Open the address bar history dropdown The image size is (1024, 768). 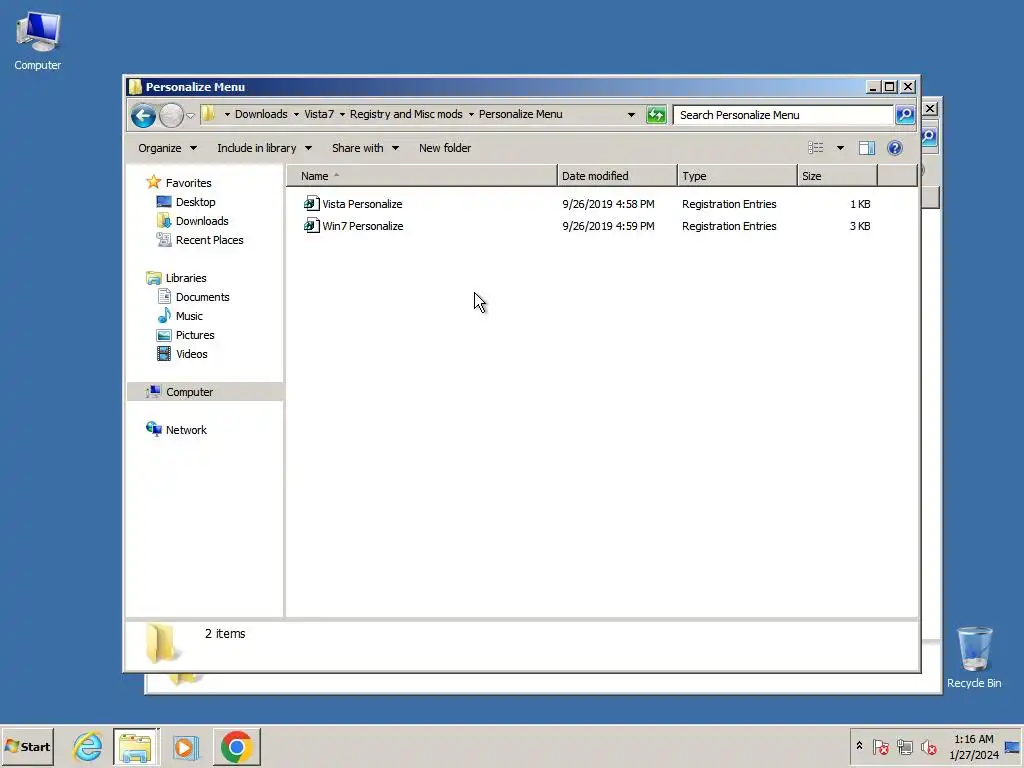coord(631,115)
